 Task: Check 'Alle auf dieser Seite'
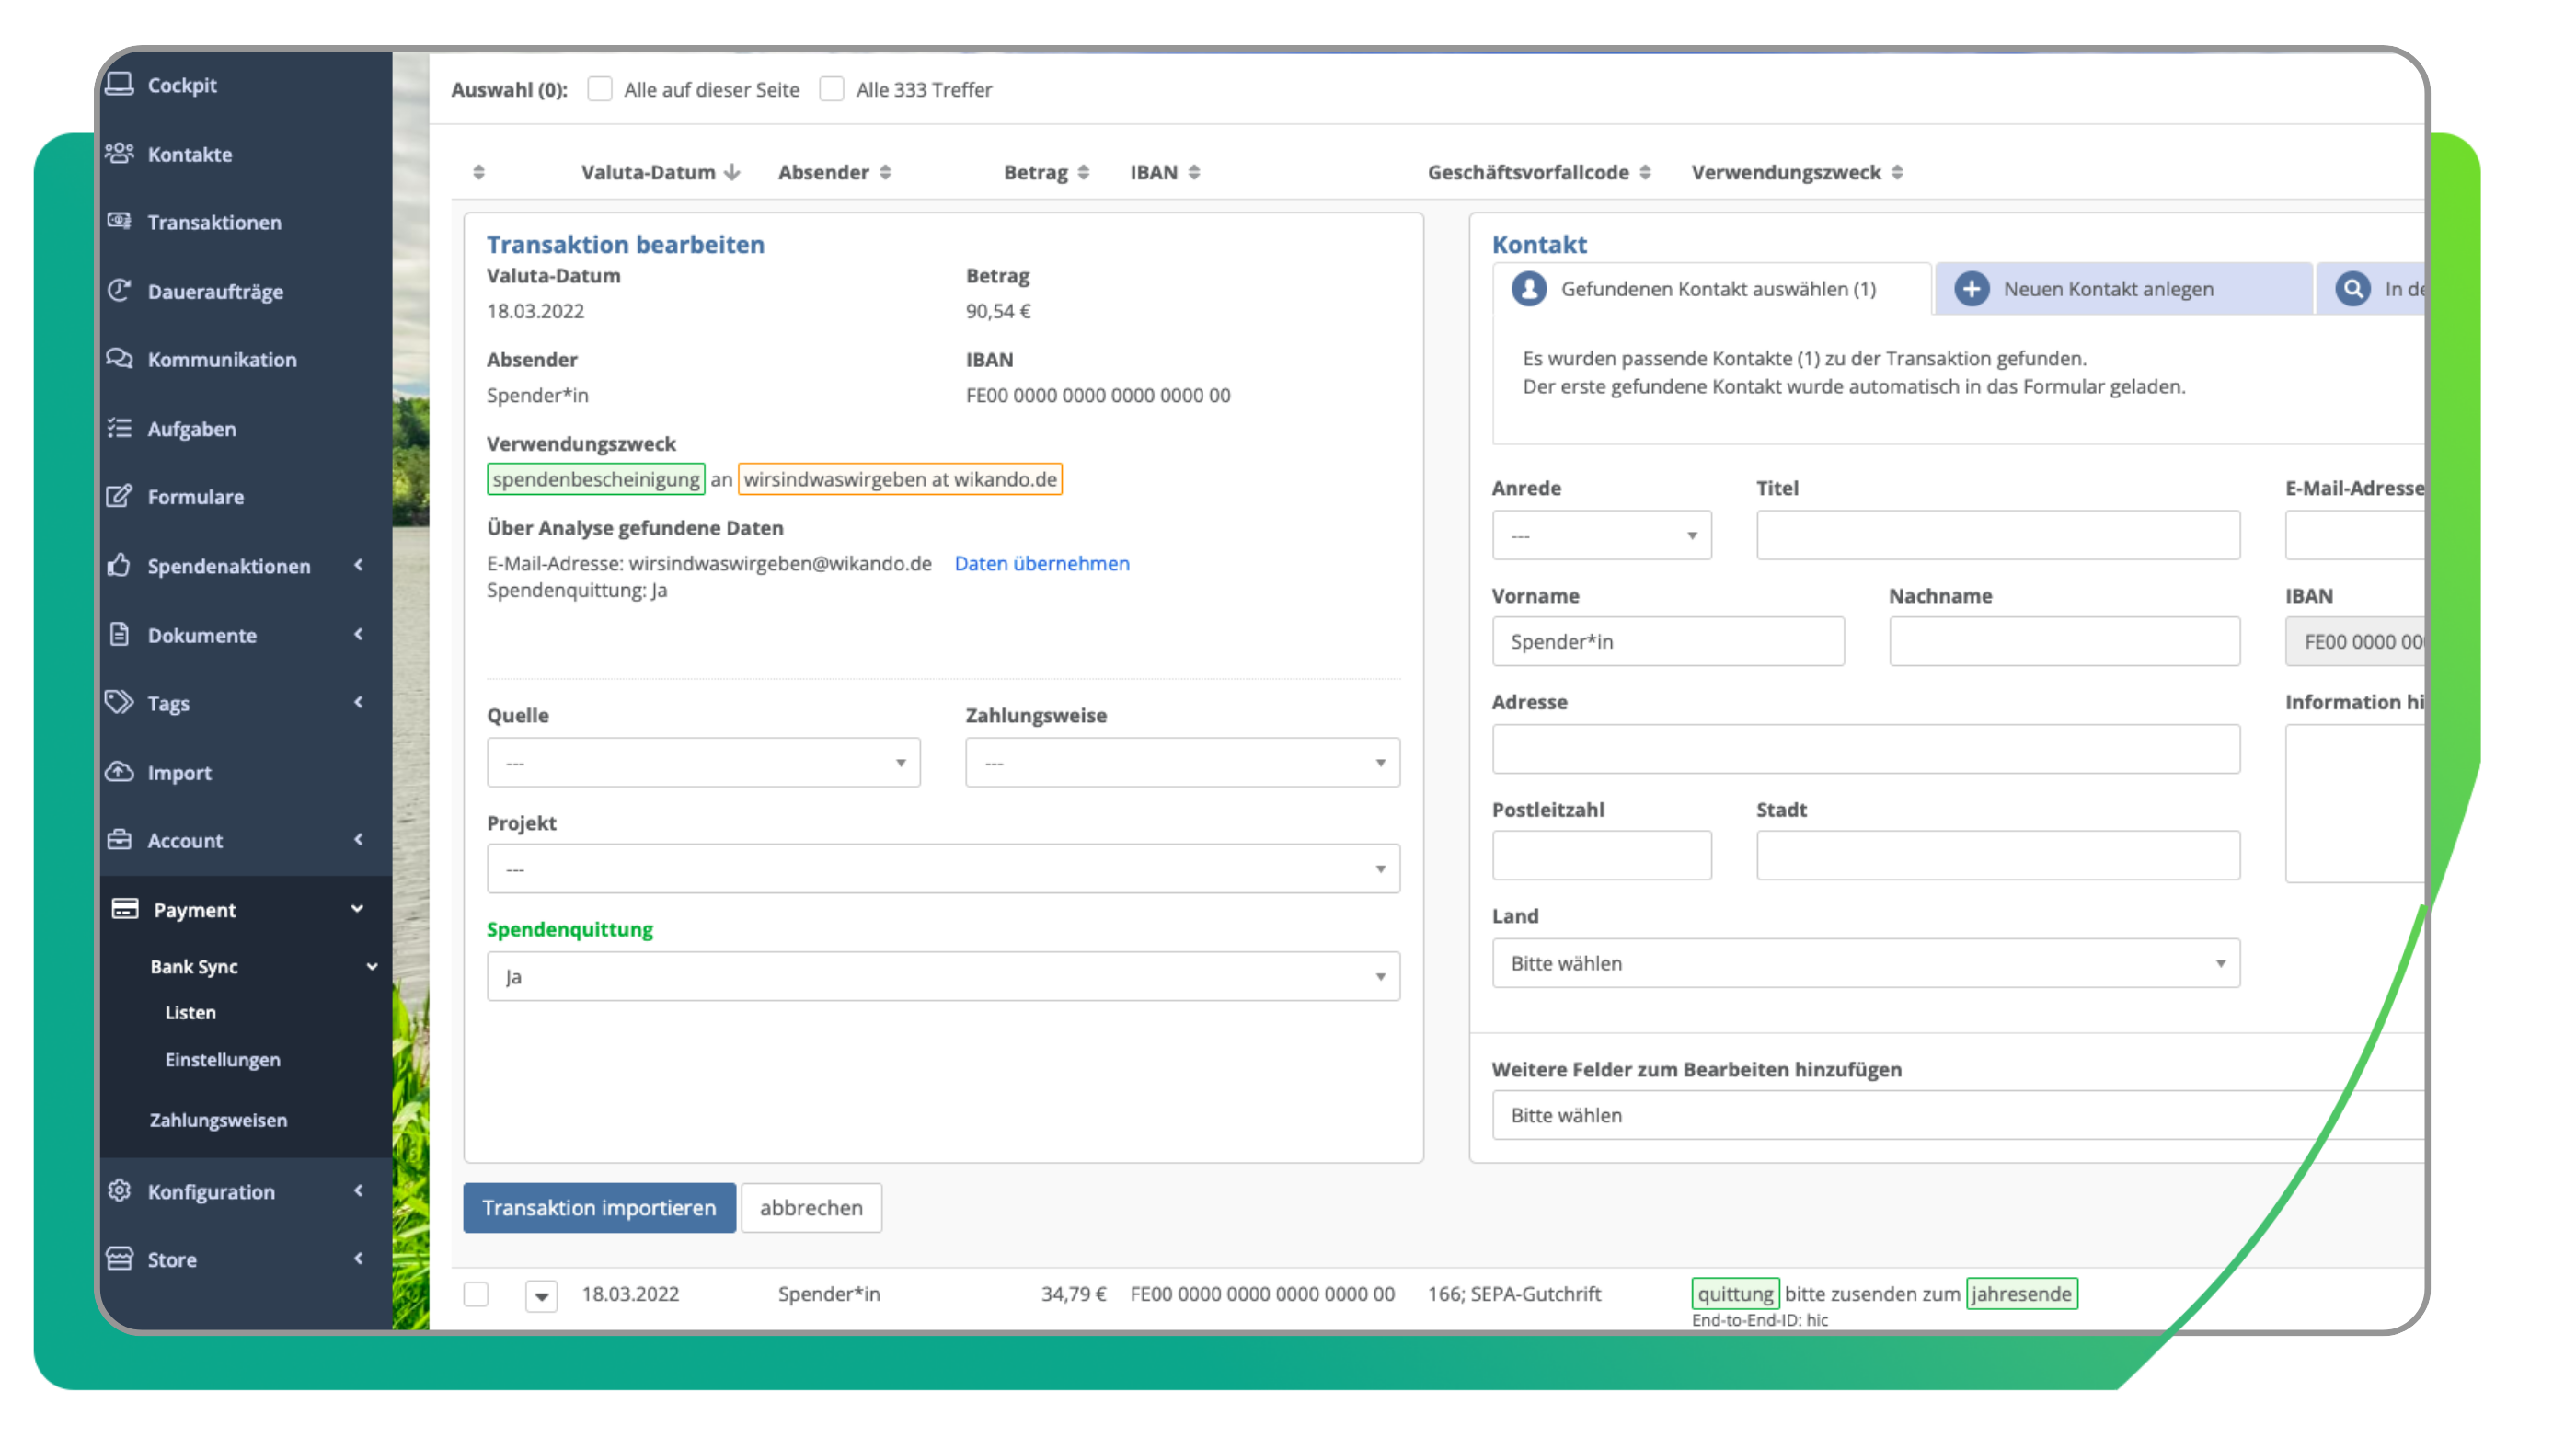point(600,89)
